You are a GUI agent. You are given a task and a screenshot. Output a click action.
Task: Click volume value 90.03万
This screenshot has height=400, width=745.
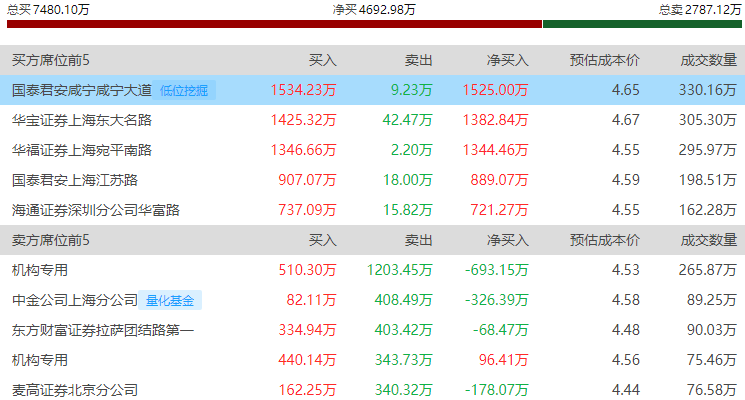click(712, 330)
